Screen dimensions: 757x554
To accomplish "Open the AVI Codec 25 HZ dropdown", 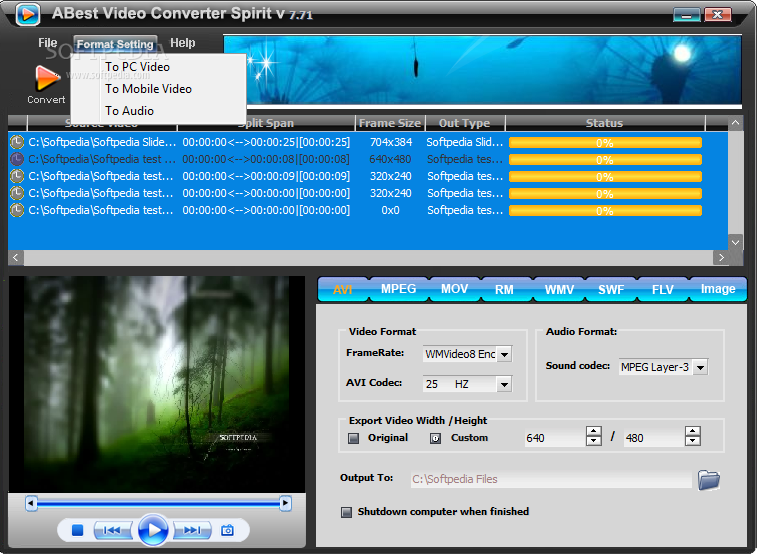I will (x=505, y=384).
